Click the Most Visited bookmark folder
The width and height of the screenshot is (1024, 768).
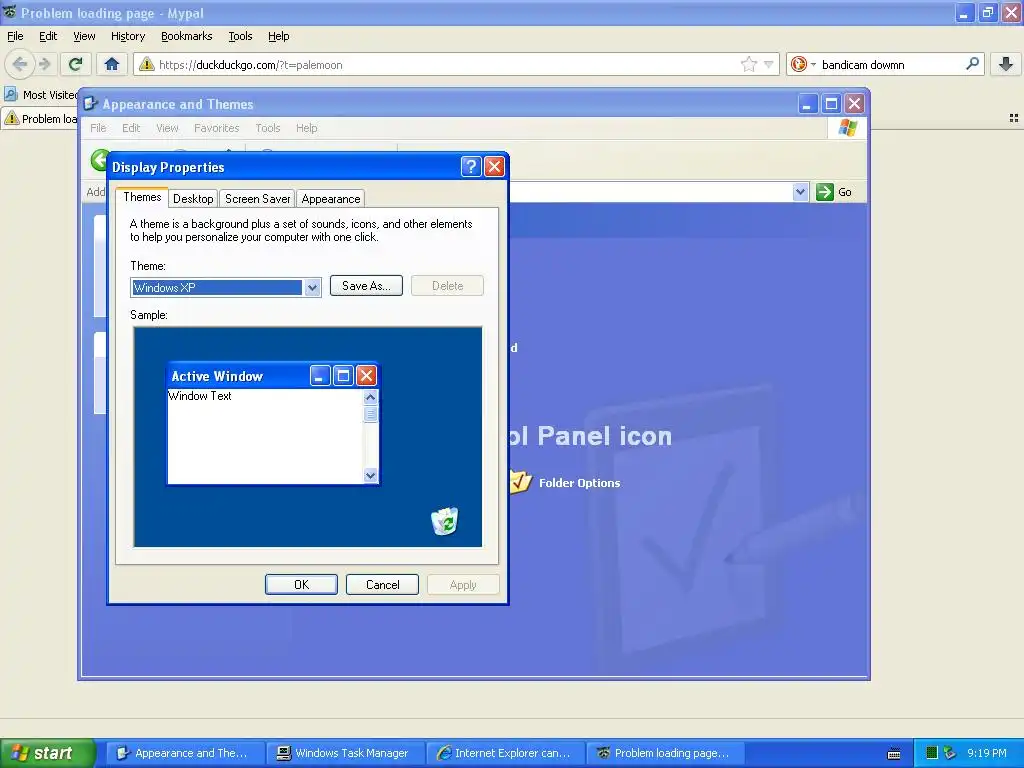pos(40,95)
